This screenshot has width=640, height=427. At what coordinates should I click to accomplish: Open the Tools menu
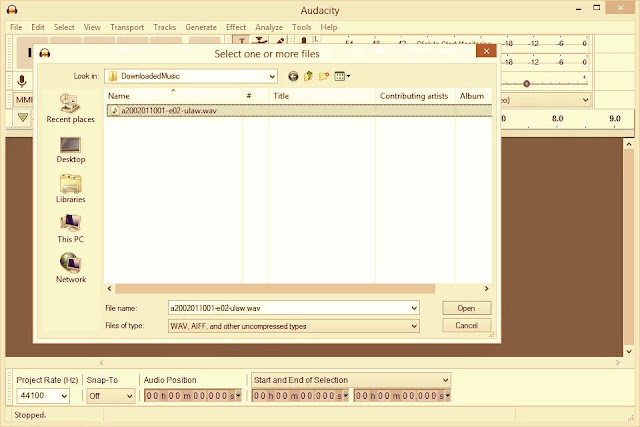tap(302, 27)
